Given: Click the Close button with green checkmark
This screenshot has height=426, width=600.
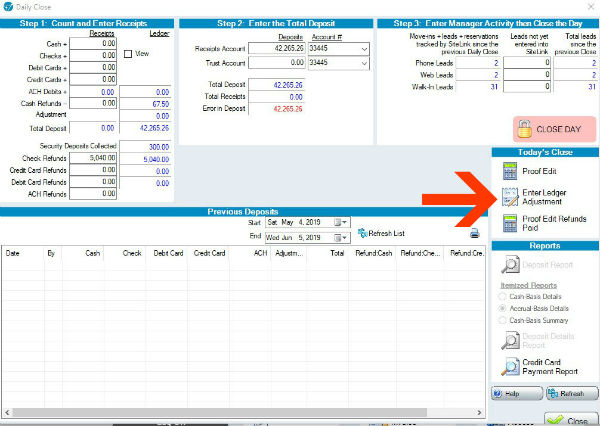Looking at the screenshot, I should (571, 419).
